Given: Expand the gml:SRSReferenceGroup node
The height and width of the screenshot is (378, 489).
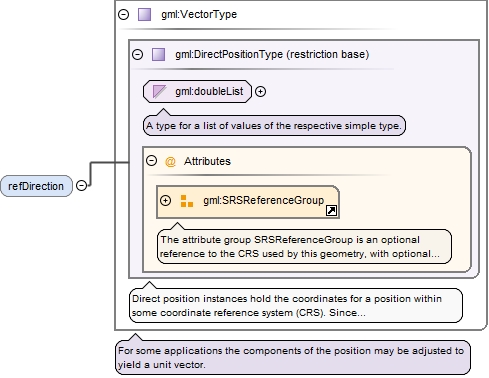Looking at the screenshot, I should (x=165, y=200).
